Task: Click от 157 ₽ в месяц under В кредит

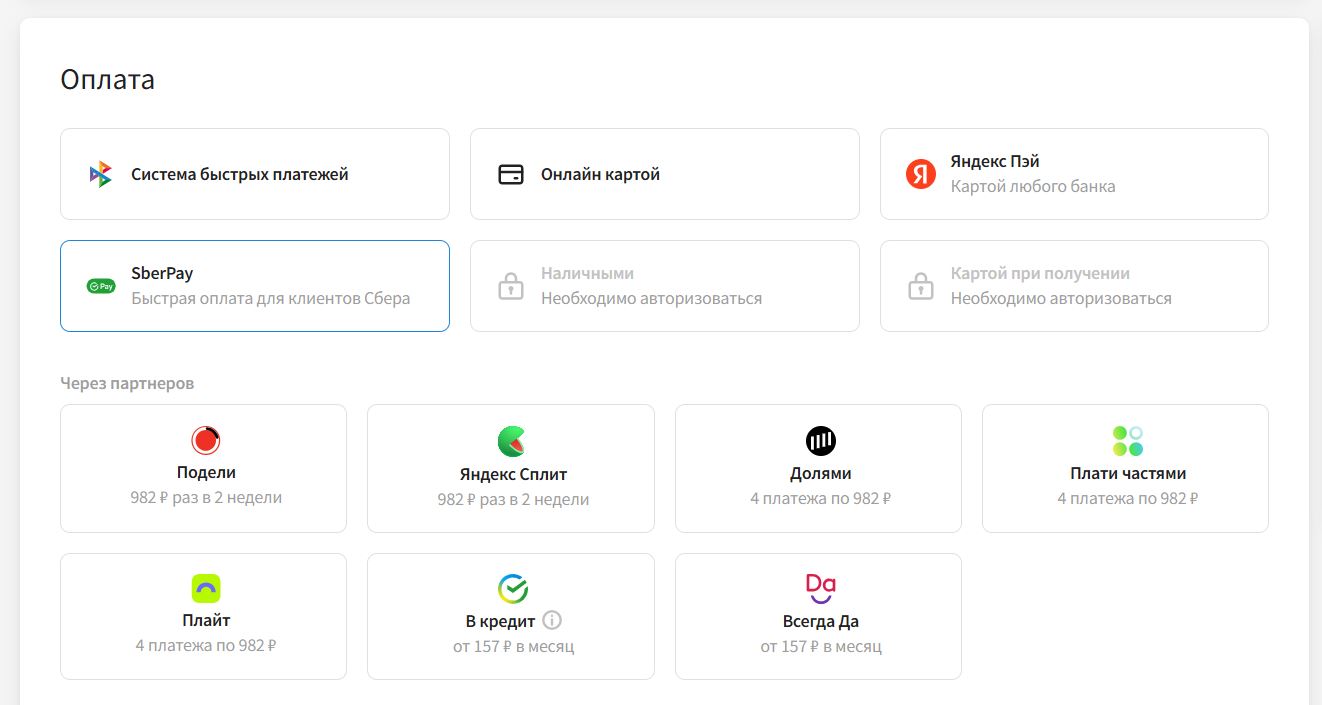Action: (x=513, y=646)
